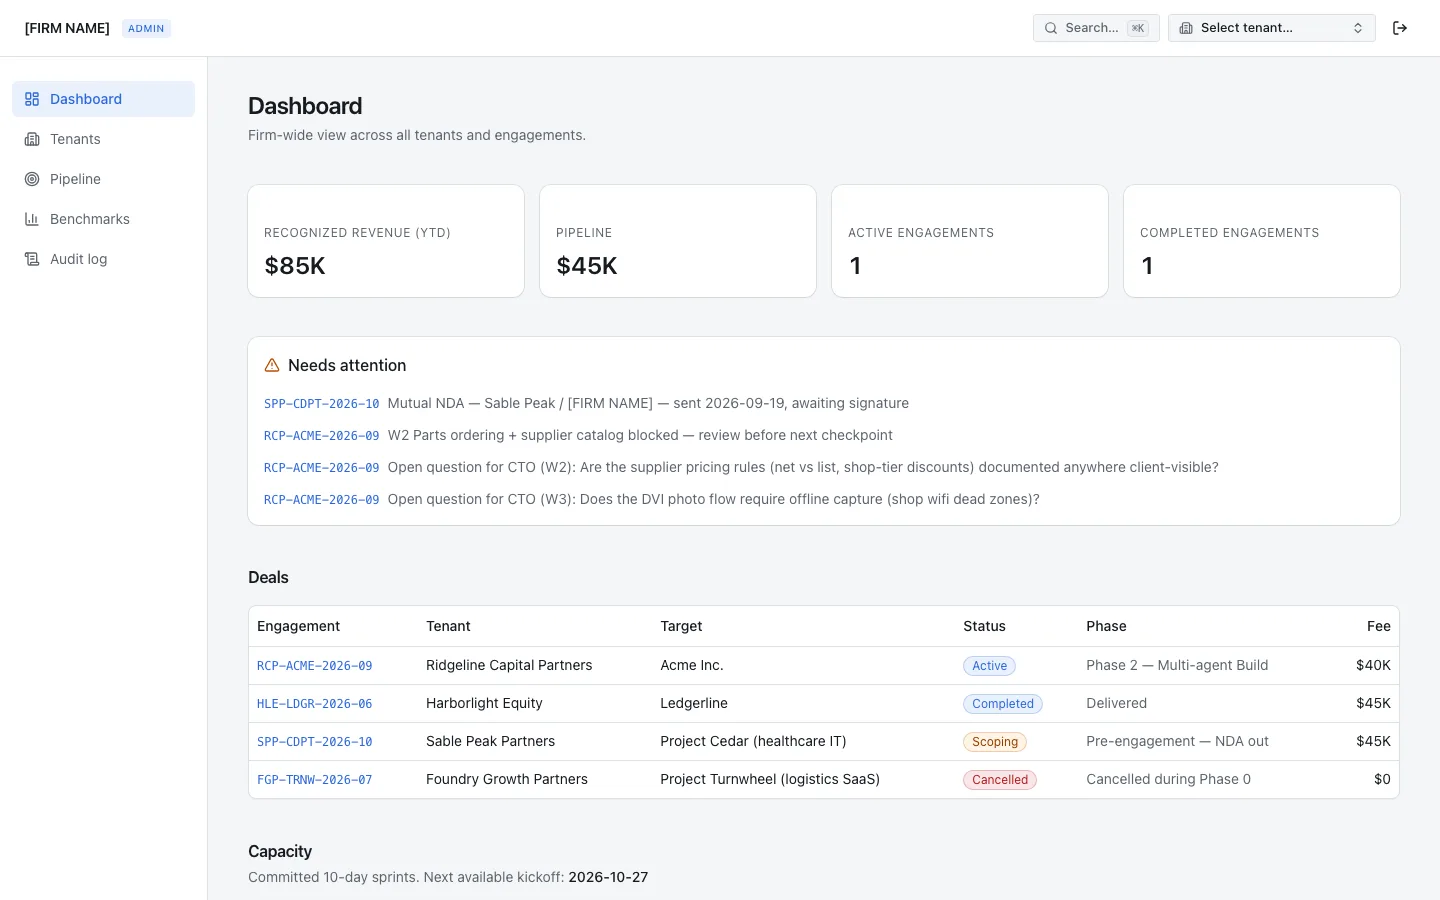The height and width of the screenshot is (900, 1440).
Task: Click the Tenant column header
Action: click(x=448, y=626)
